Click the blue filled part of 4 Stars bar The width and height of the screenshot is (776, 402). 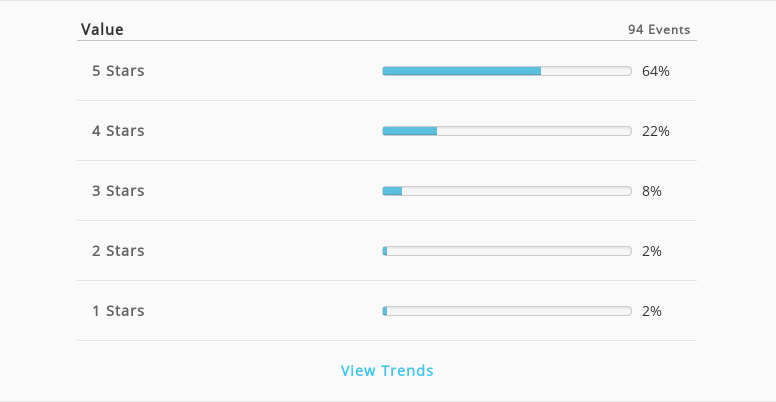point(410,131)
